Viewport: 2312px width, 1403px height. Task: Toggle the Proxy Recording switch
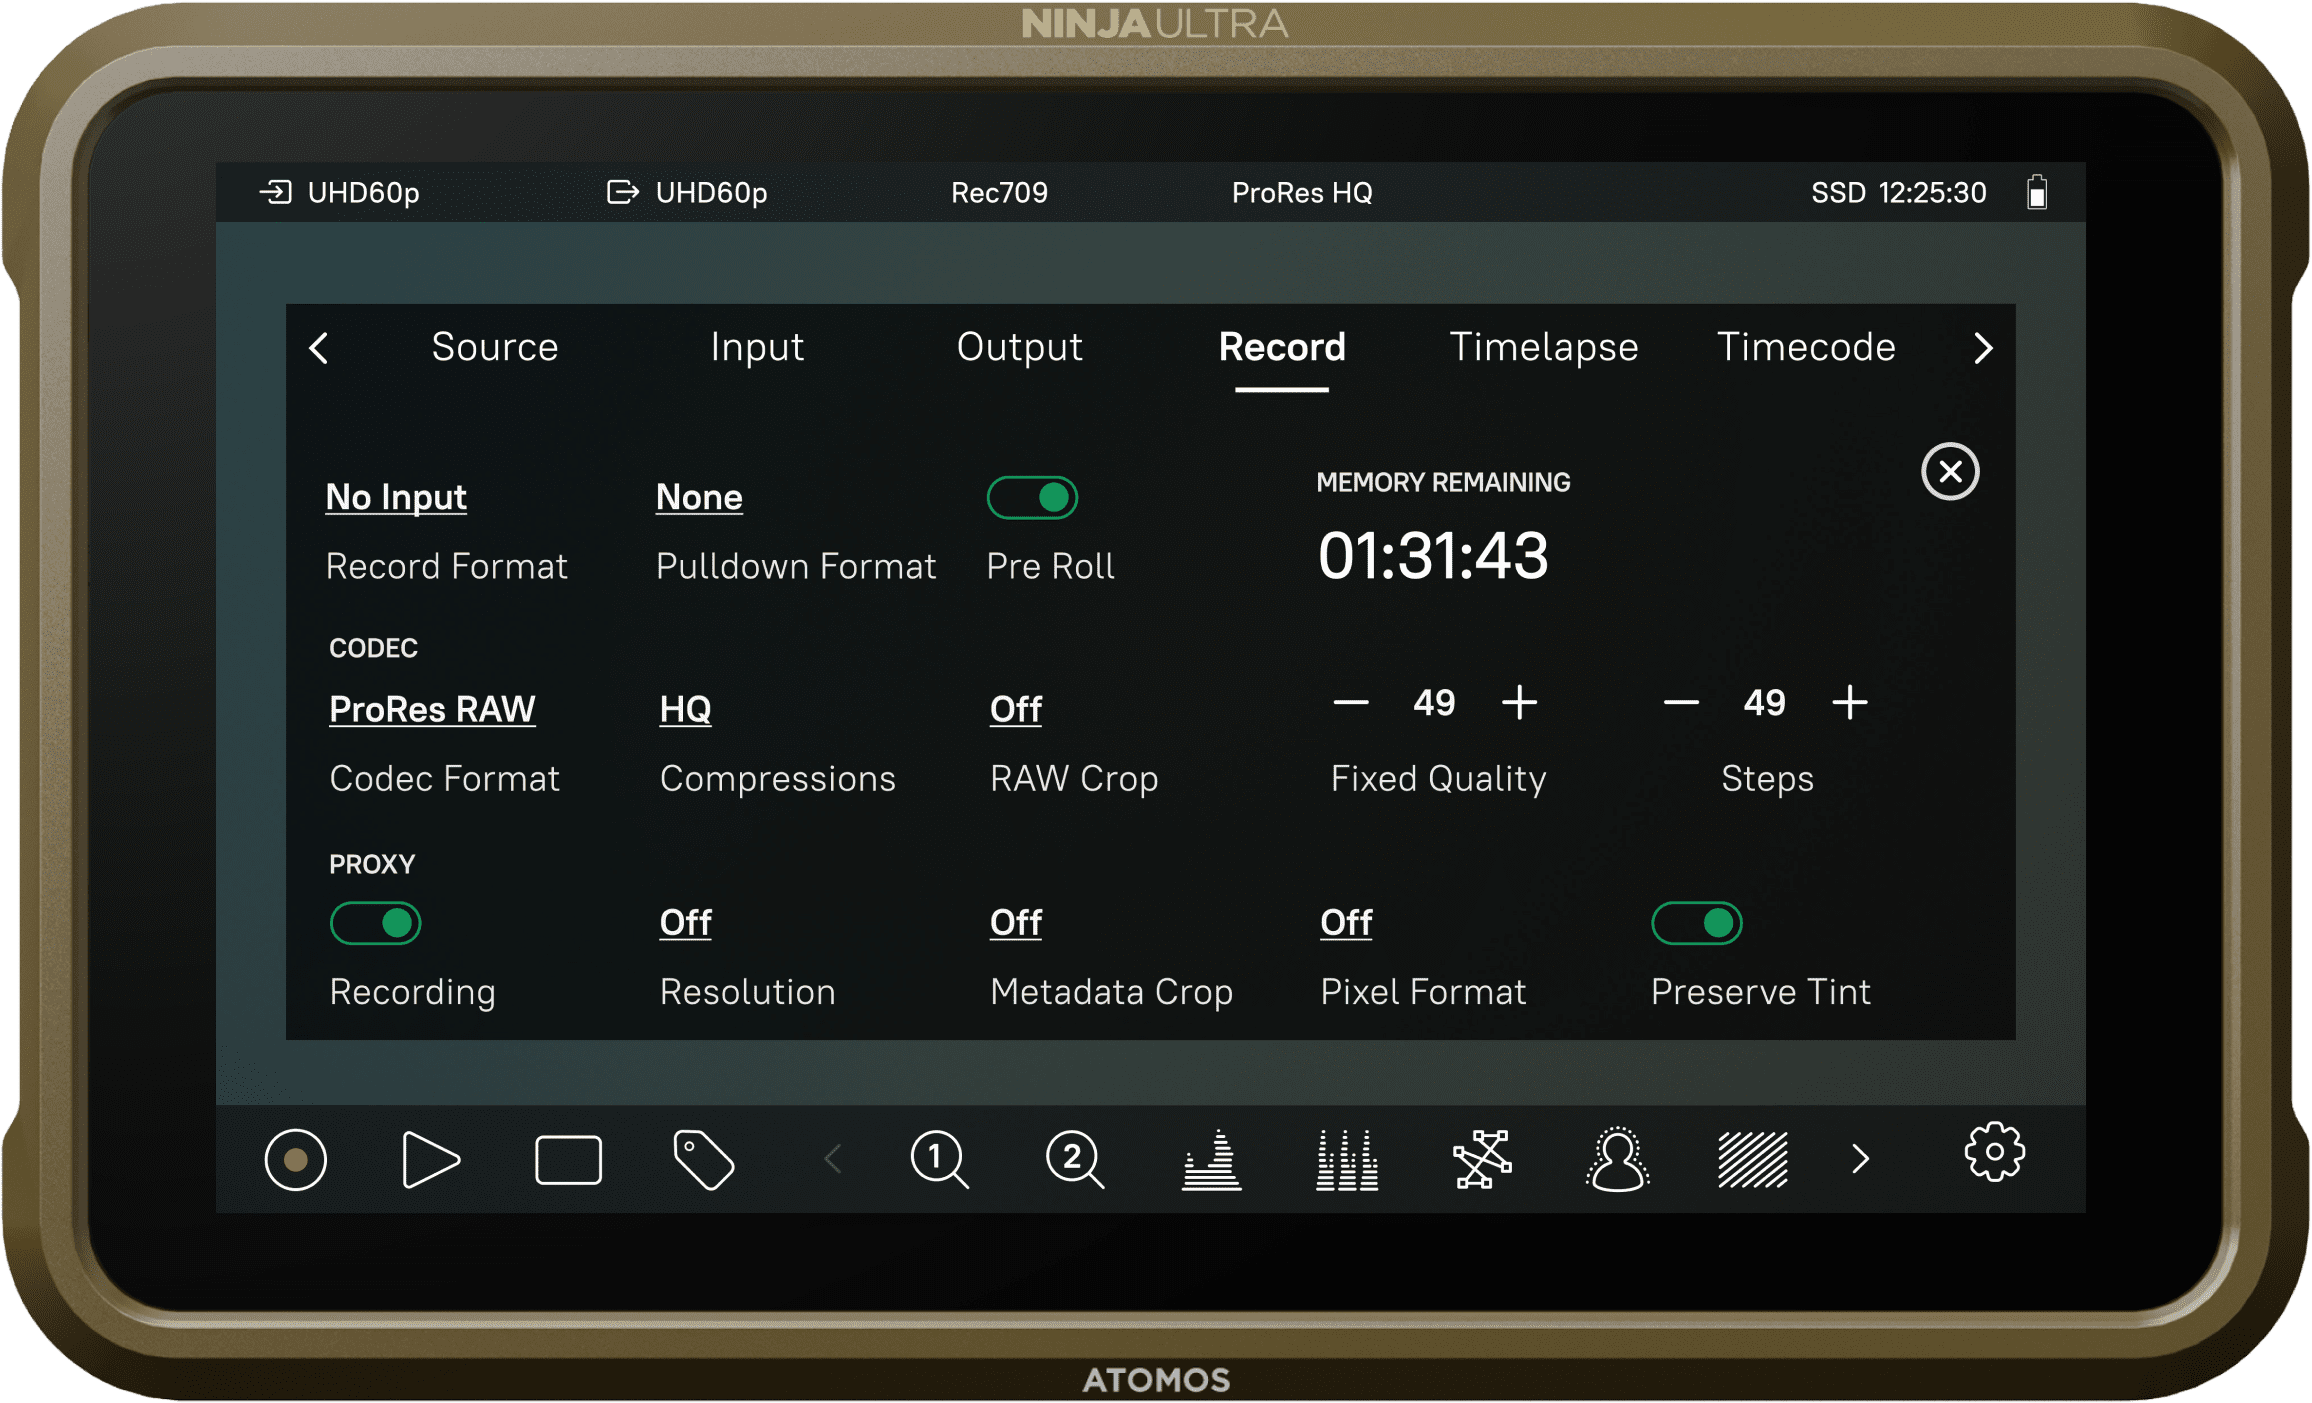coord(375,923)
